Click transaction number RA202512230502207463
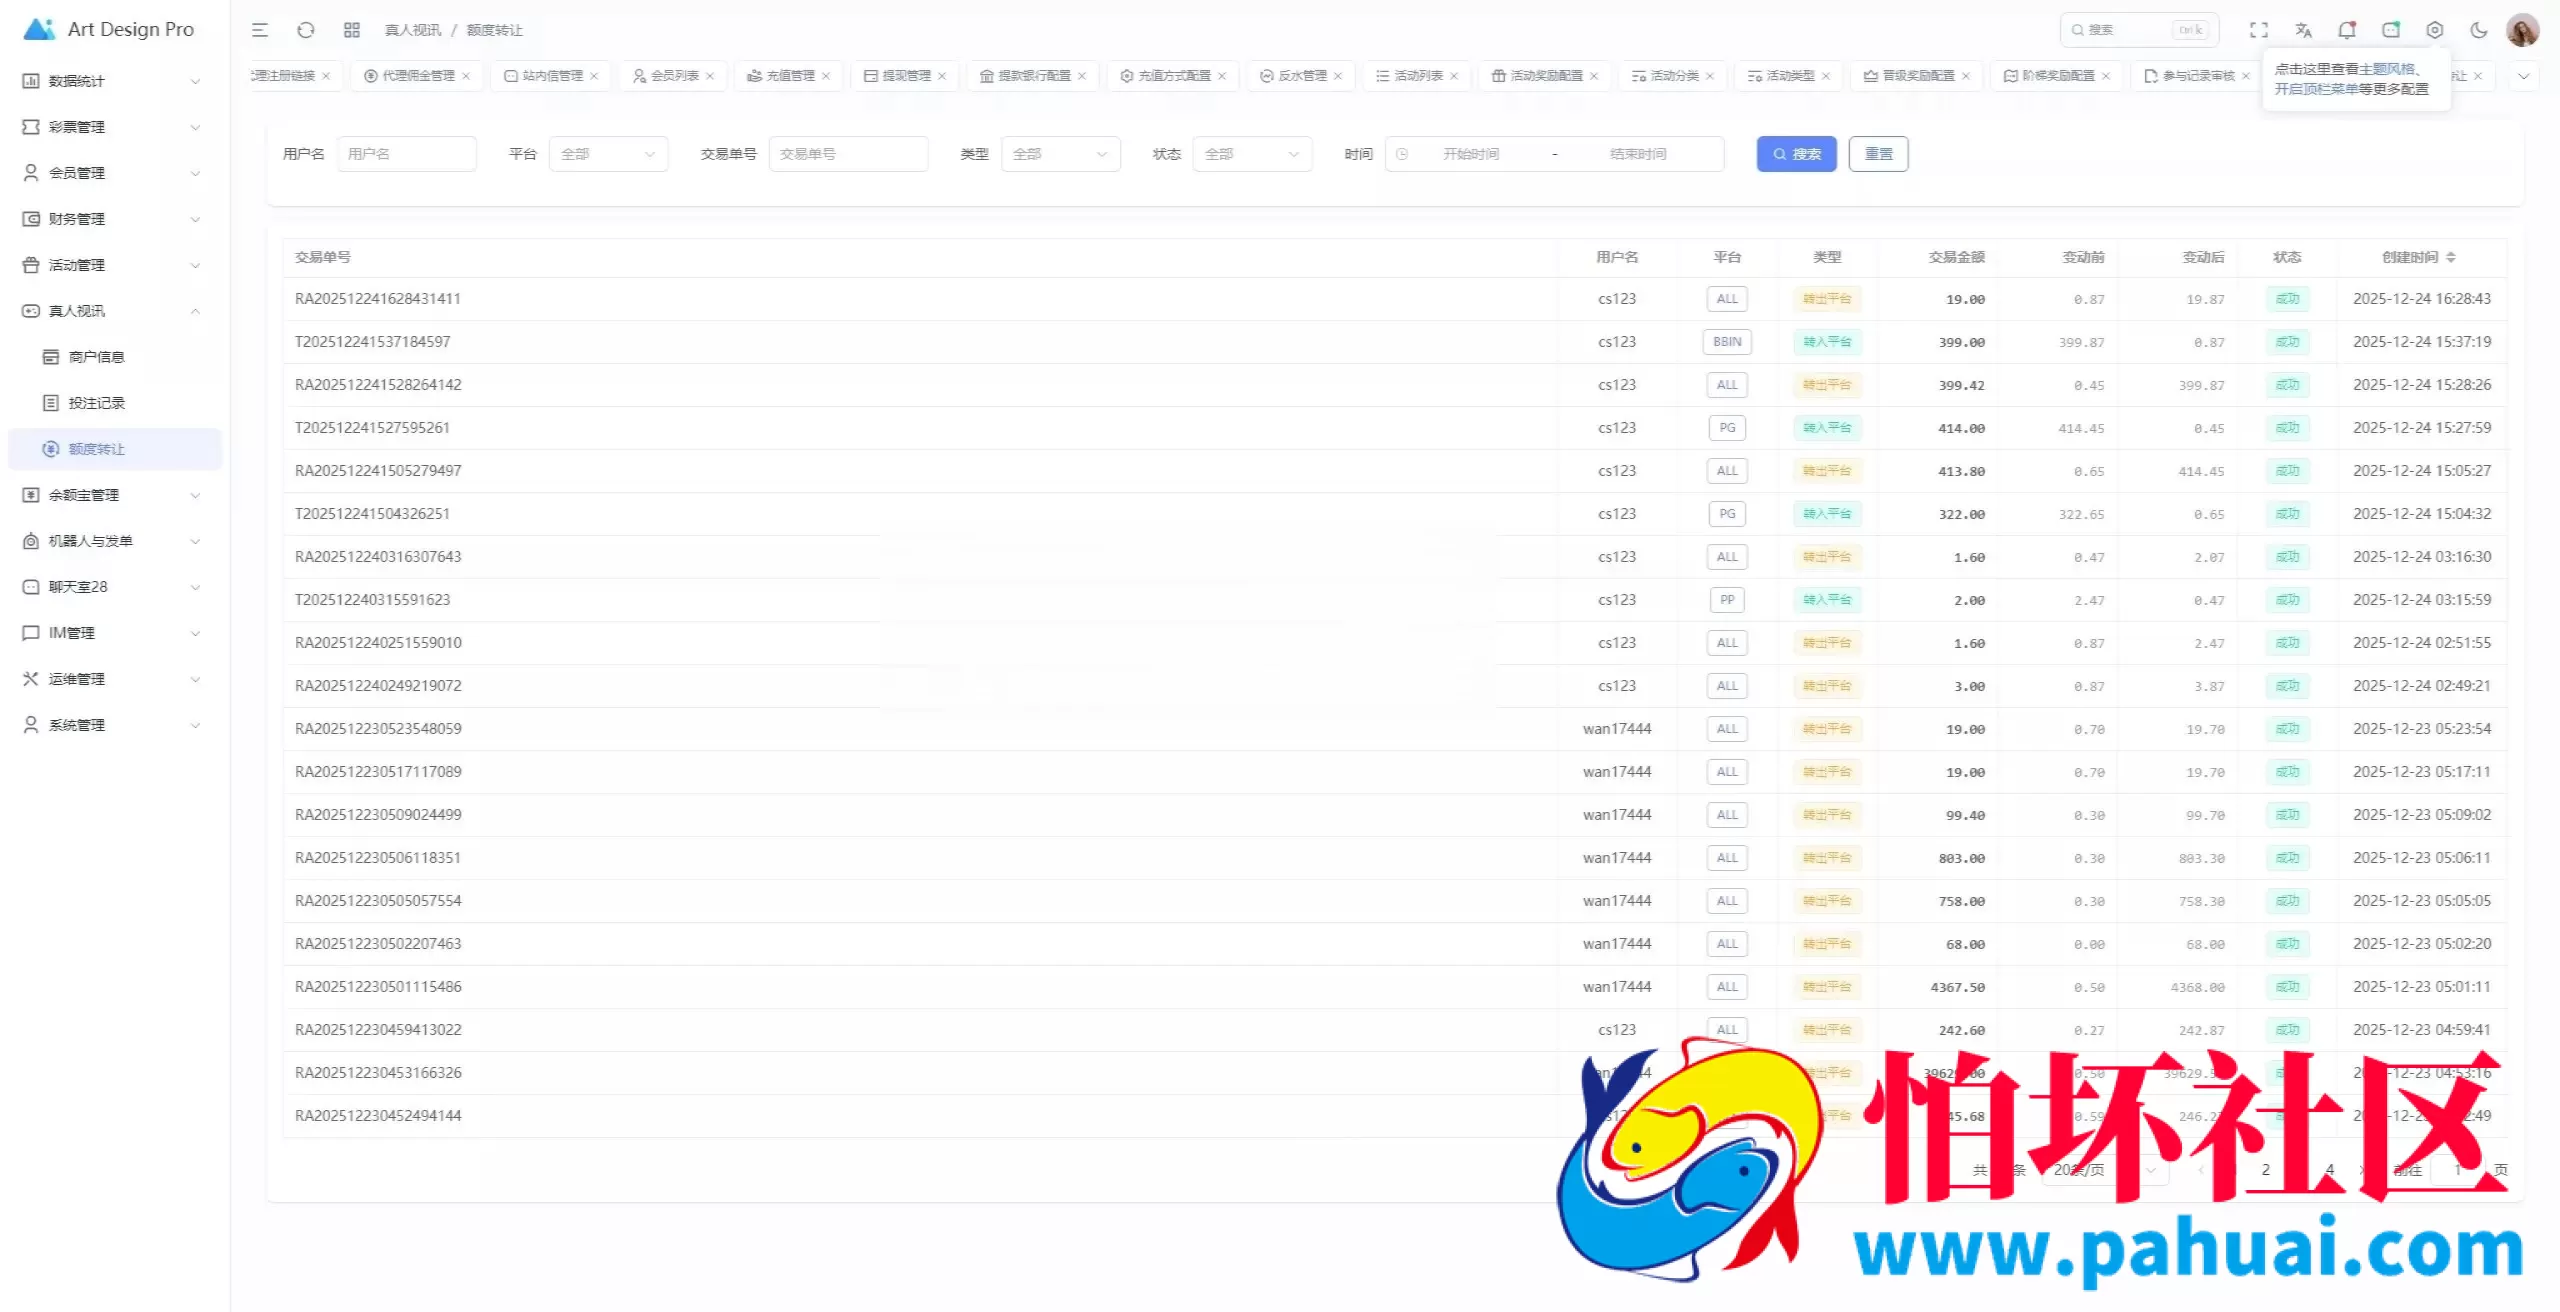The image size is (2560, 1312). click(x=378, y=944)
